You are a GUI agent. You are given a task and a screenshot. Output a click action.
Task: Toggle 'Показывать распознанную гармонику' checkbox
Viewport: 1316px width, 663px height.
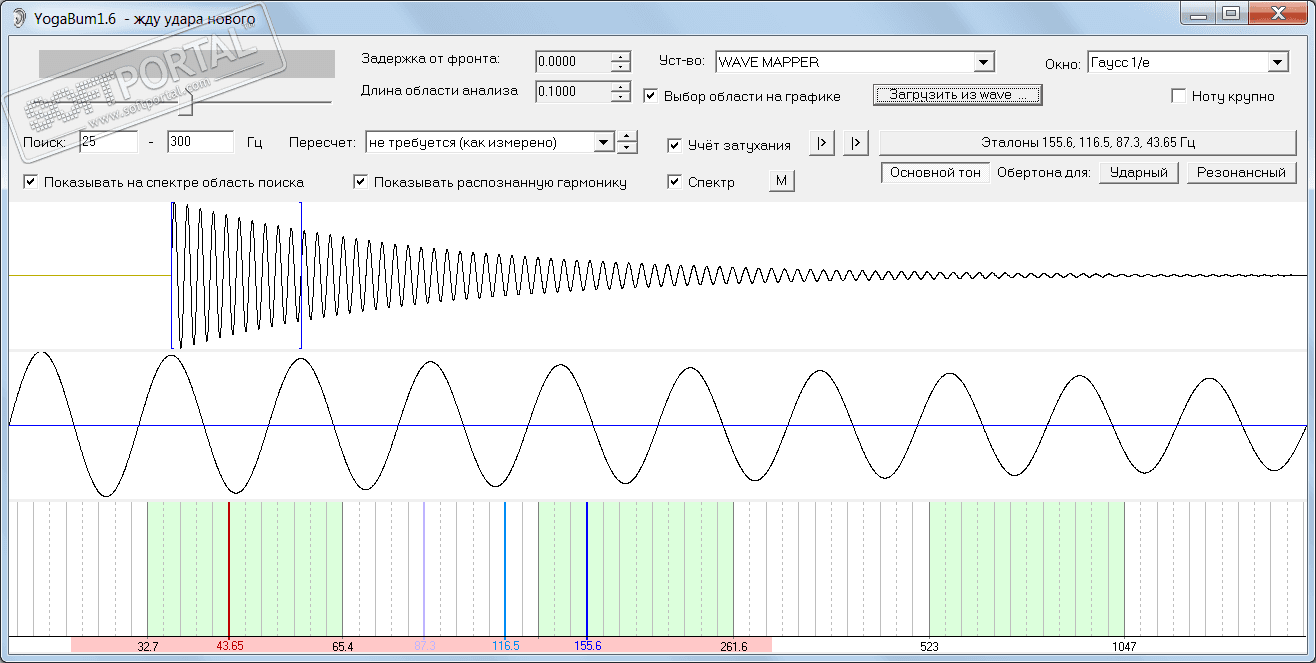point(361,182)
